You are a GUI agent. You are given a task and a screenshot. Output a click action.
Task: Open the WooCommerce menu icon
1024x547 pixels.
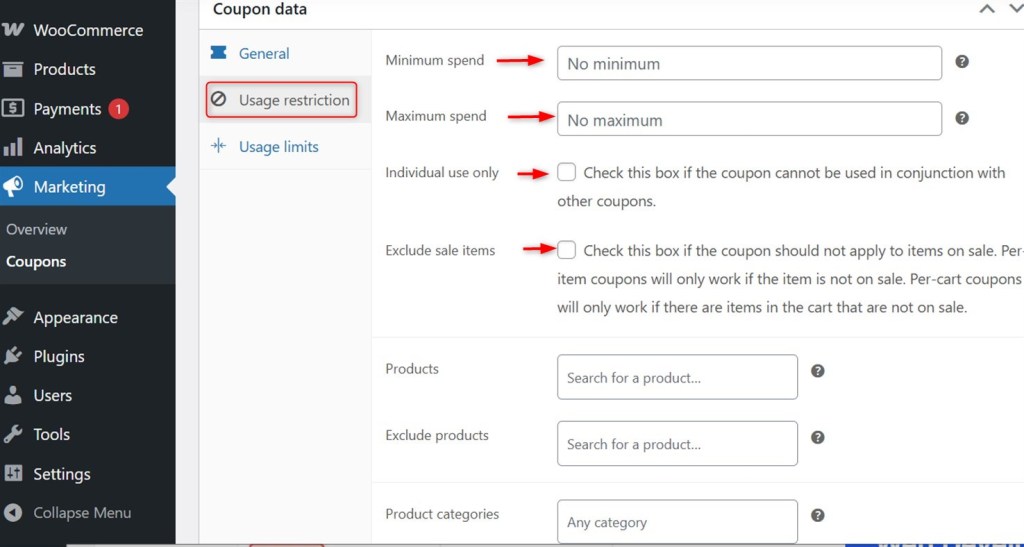(x=13, y=30)
